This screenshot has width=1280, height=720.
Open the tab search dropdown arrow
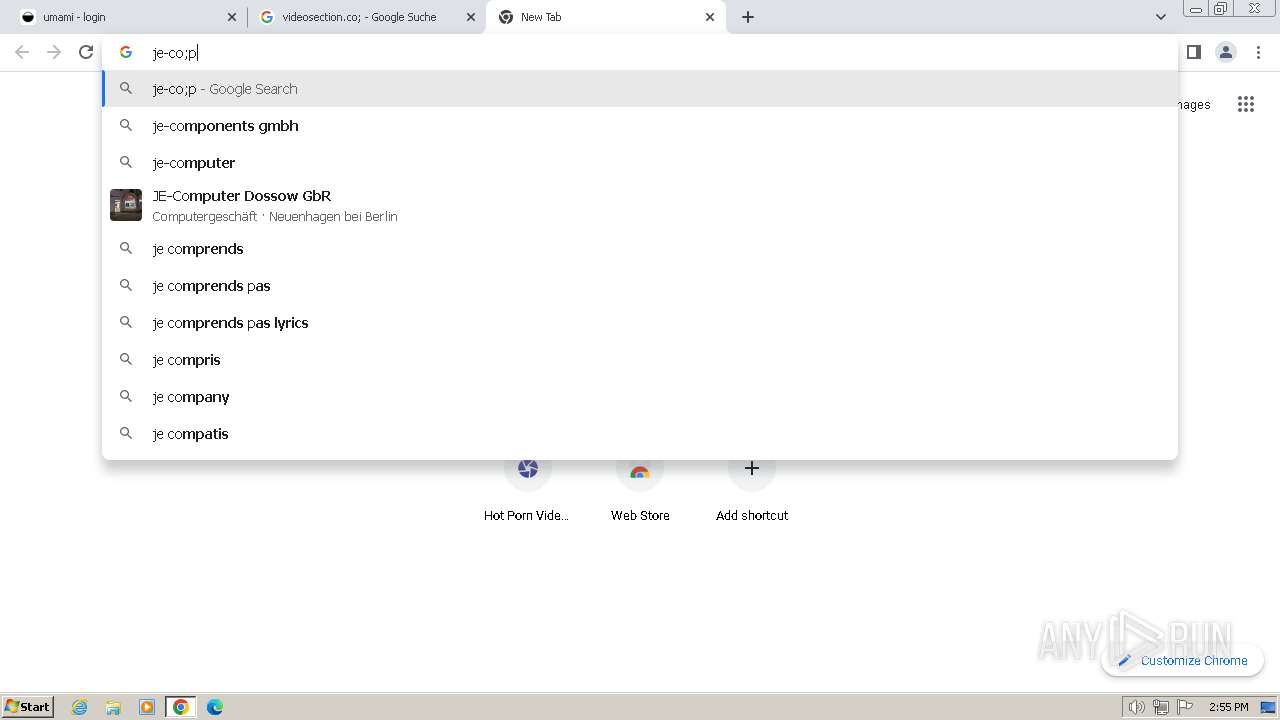[x=1160, y=17]
